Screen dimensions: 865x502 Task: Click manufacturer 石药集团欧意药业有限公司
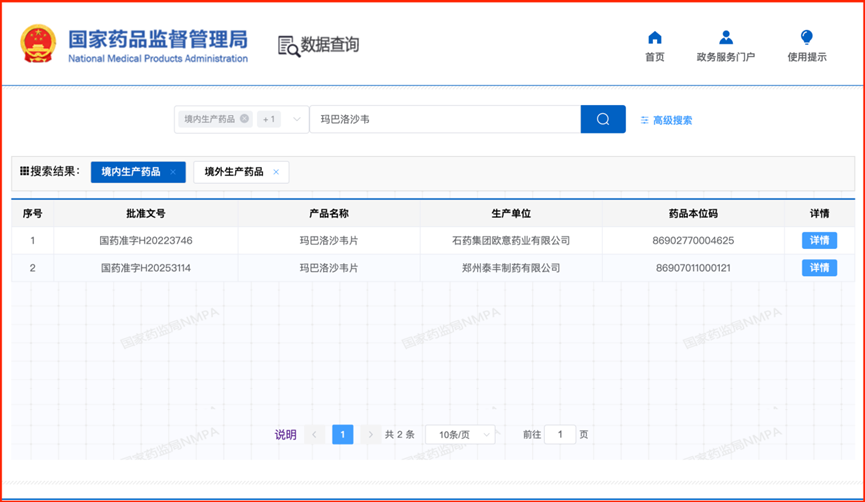pos(511,241)
